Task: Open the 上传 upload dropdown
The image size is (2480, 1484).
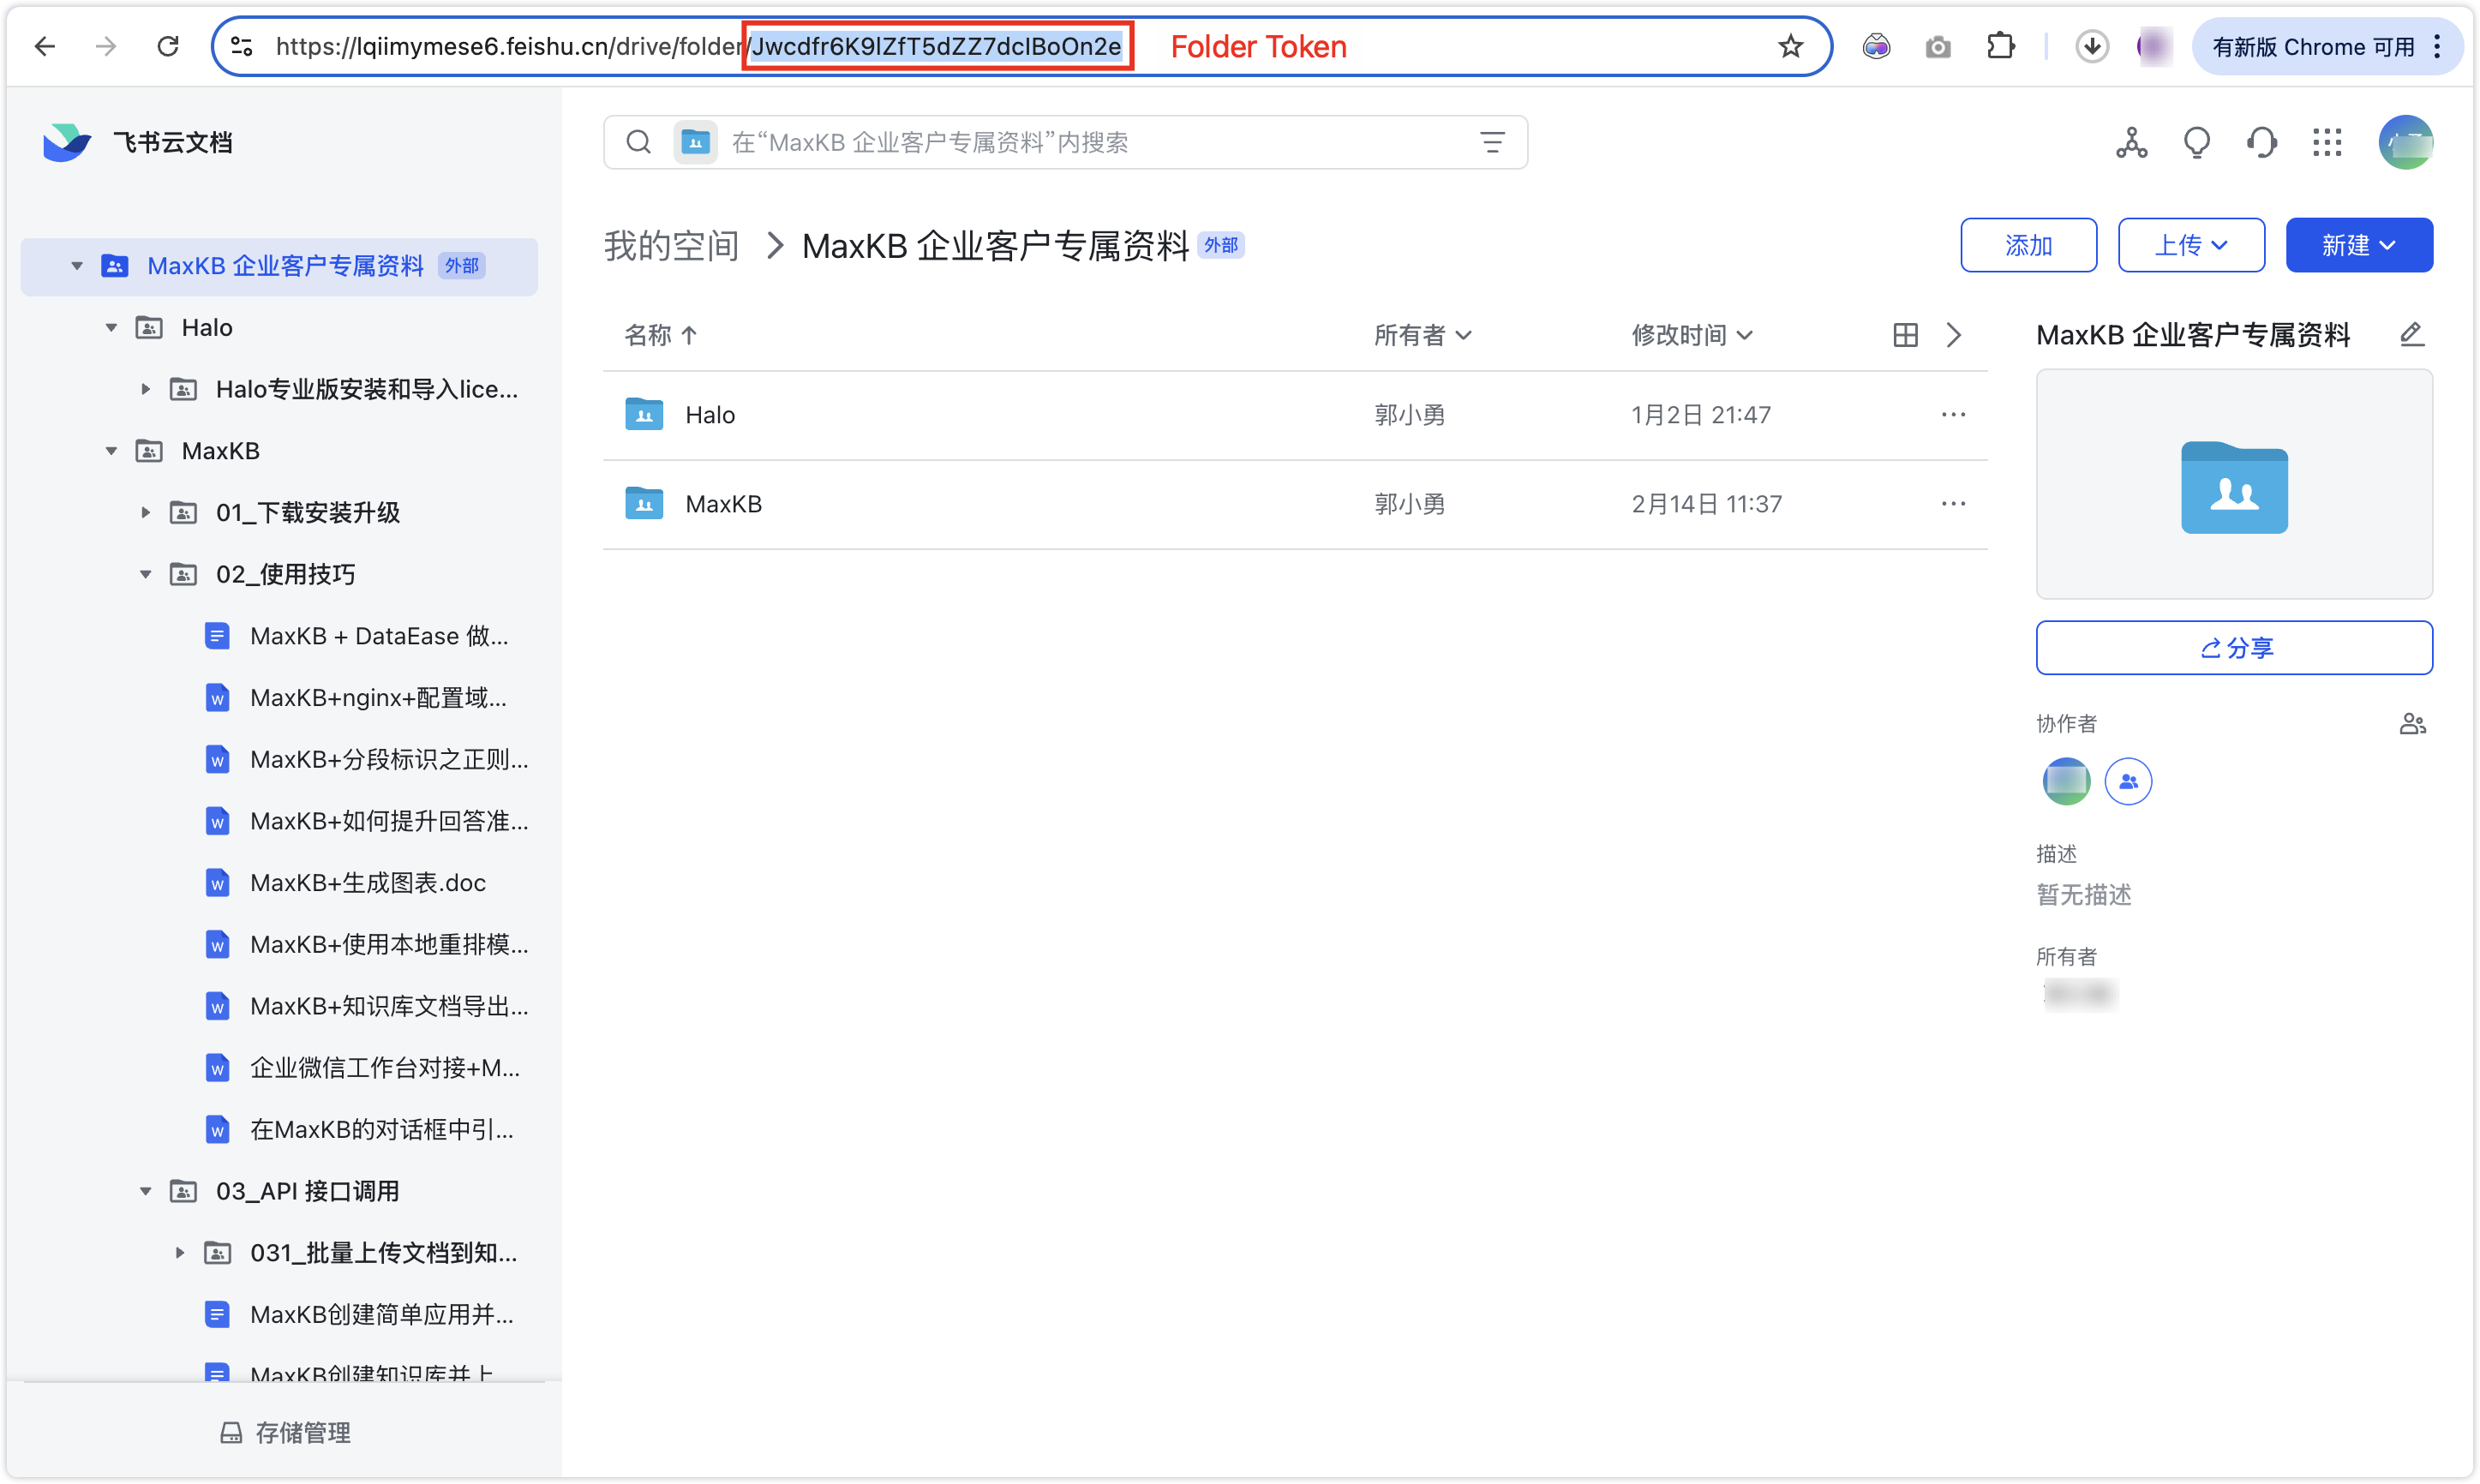Action: (2190, 245)
